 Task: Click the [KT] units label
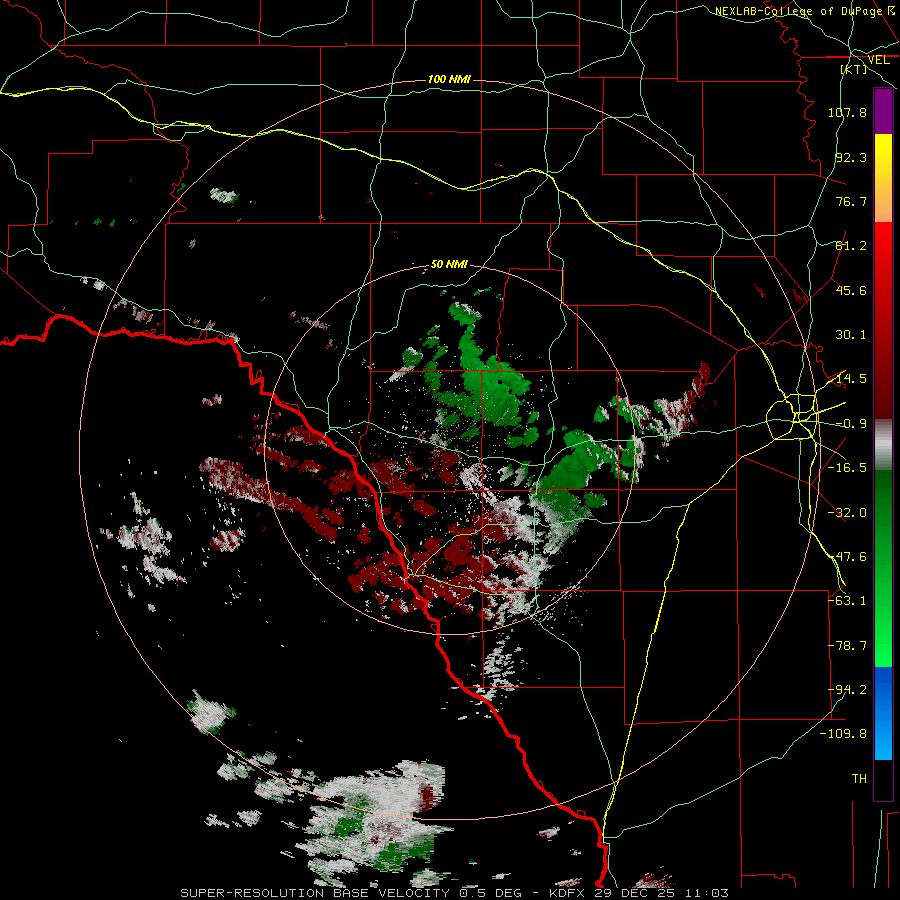point(854,69)
